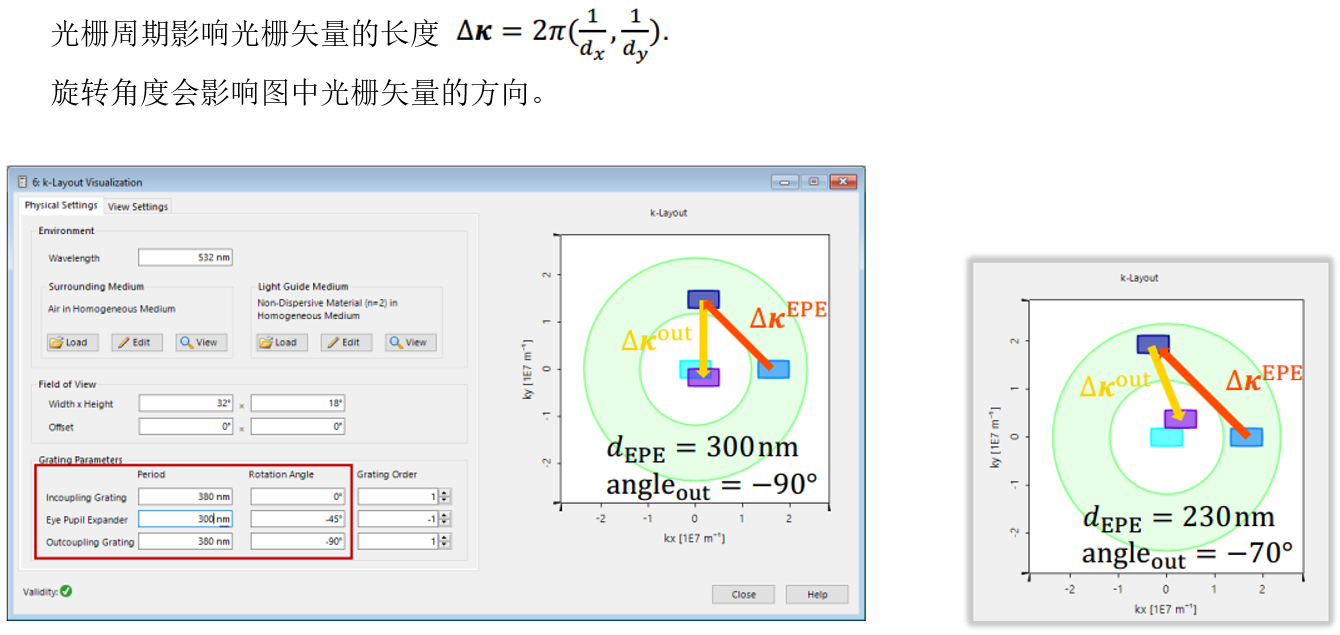
Task: View the Light Guide Medium details
Action: tap(412, 342)
